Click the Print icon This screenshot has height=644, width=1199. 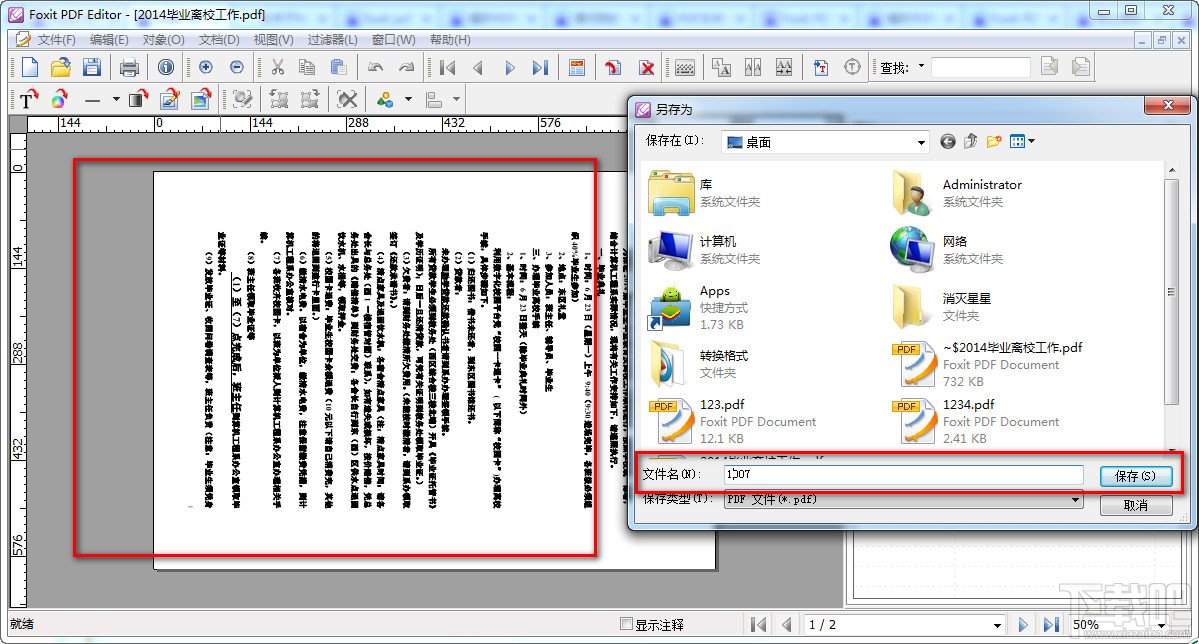(128, 68)
